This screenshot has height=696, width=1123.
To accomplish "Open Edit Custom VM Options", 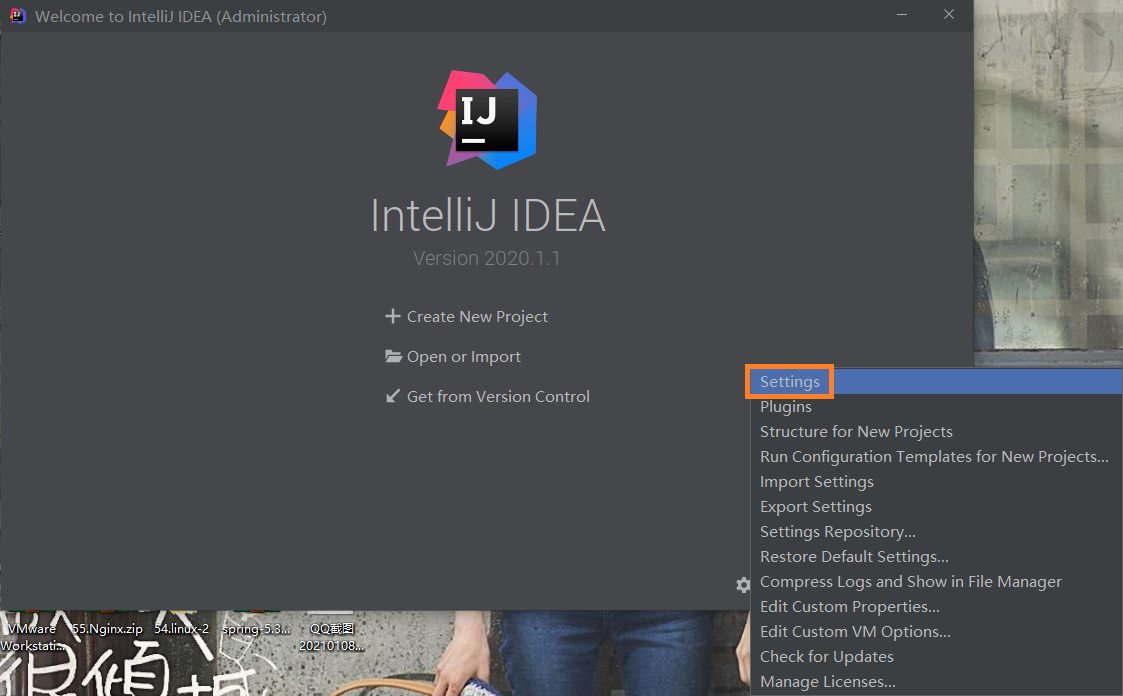I will [x=935, y=632].
